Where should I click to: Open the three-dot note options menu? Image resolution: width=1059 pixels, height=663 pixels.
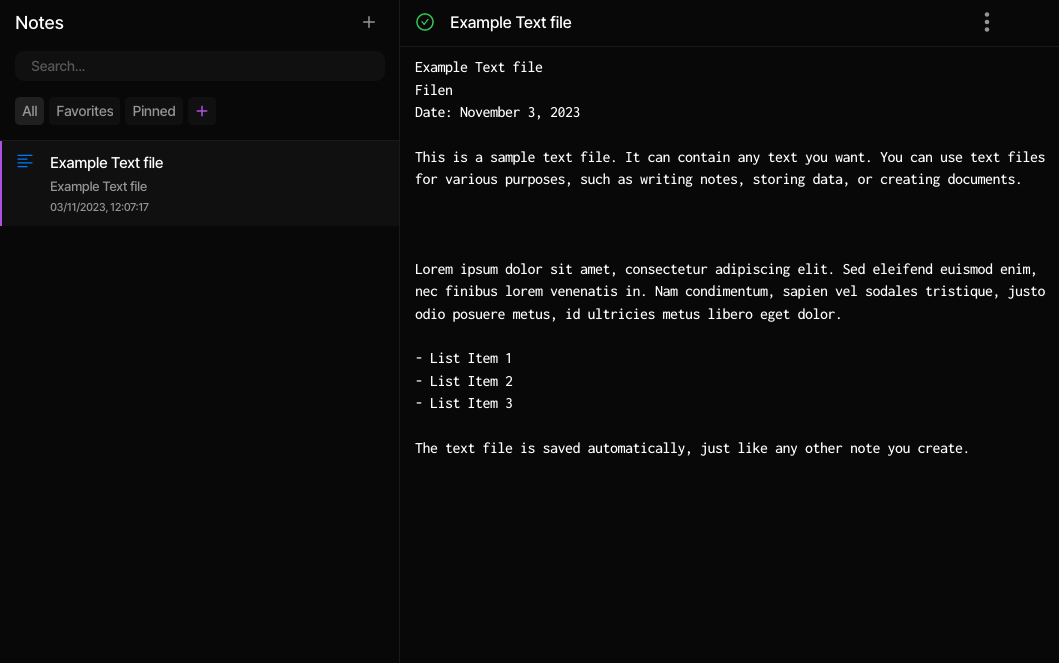coord(987,22)
